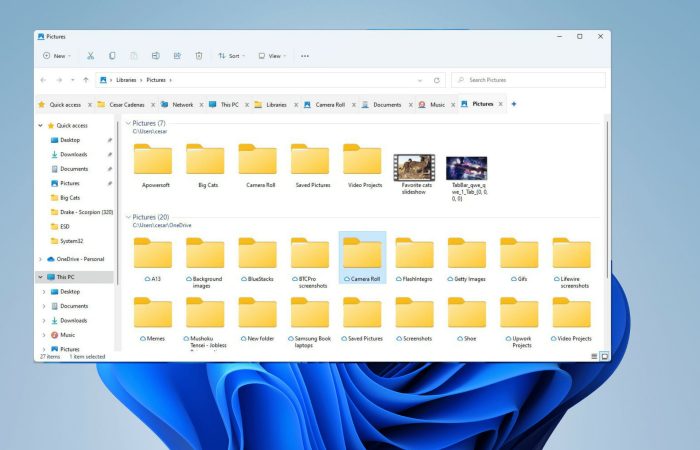The width and height of the screenshot is (700, 450).
Task: Click Pictures in the address breadcrumb
Action: (156, 80)
